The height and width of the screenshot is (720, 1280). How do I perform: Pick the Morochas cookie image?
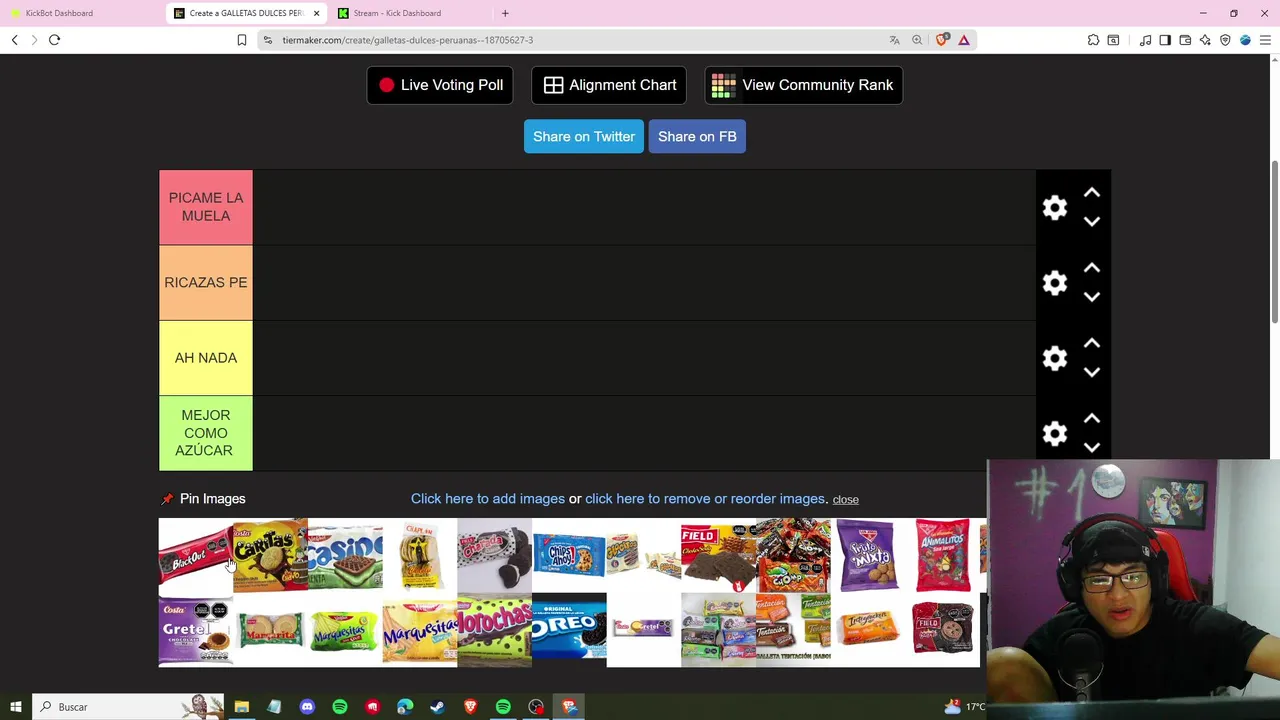(494, 630)
